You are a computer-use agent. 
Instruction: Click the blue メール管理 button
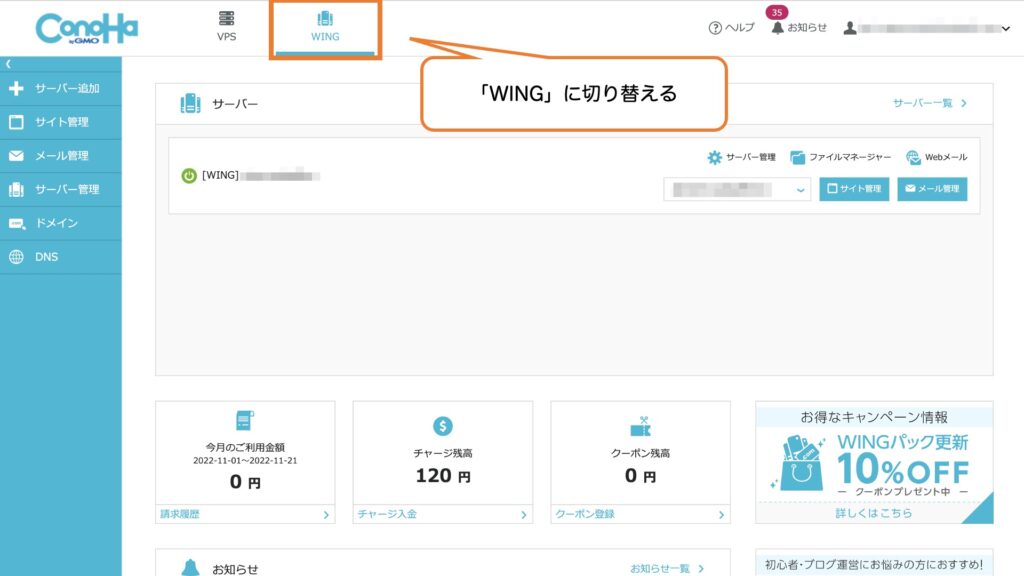pyautogui.click(x=932, y=189)
